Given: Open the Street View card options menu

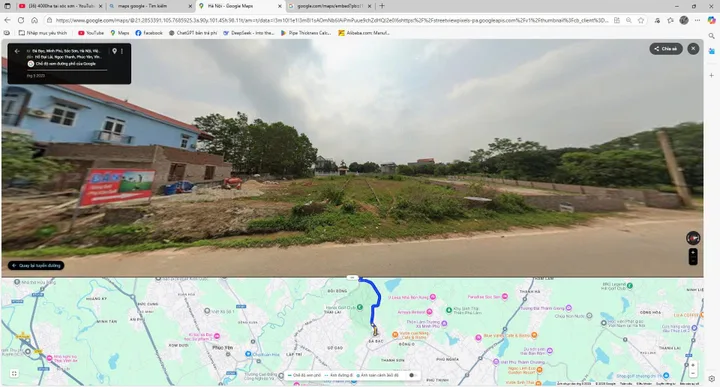Looking at the screenshot, I should [x=122, y=51].
